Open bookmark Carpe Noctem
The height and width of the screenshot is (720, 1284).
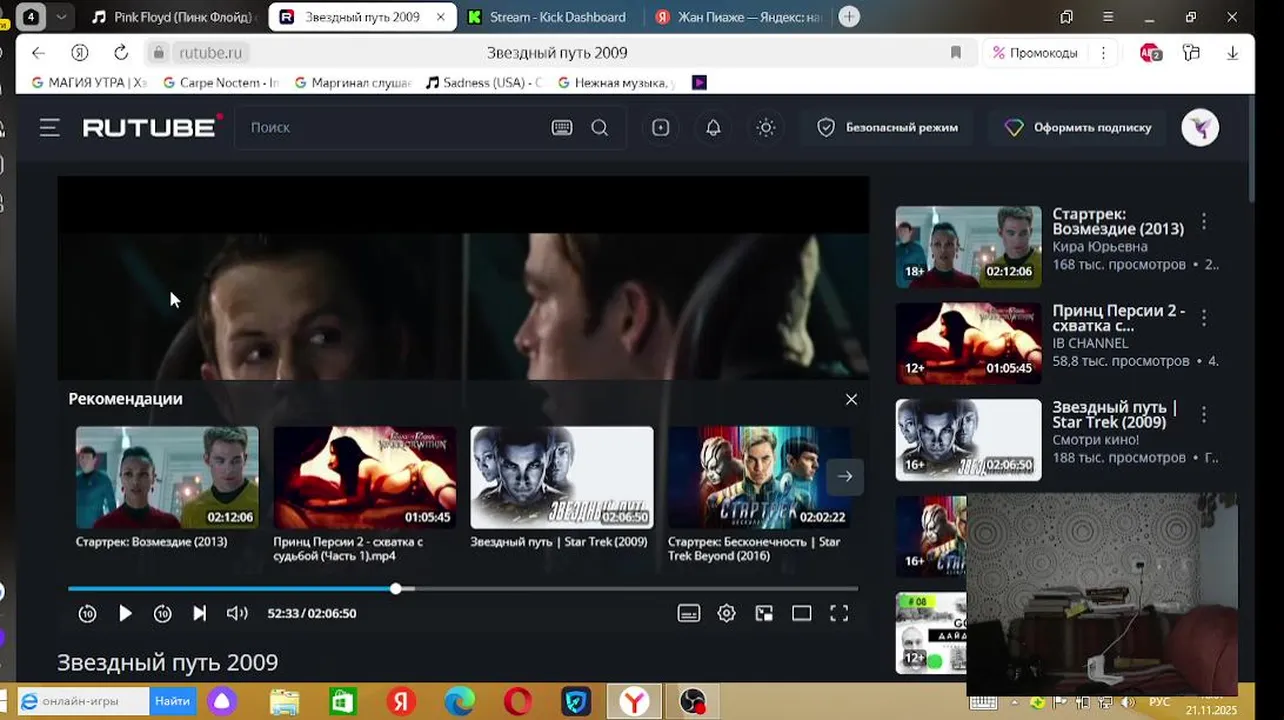pyautogui.click(x=220, y=83)
